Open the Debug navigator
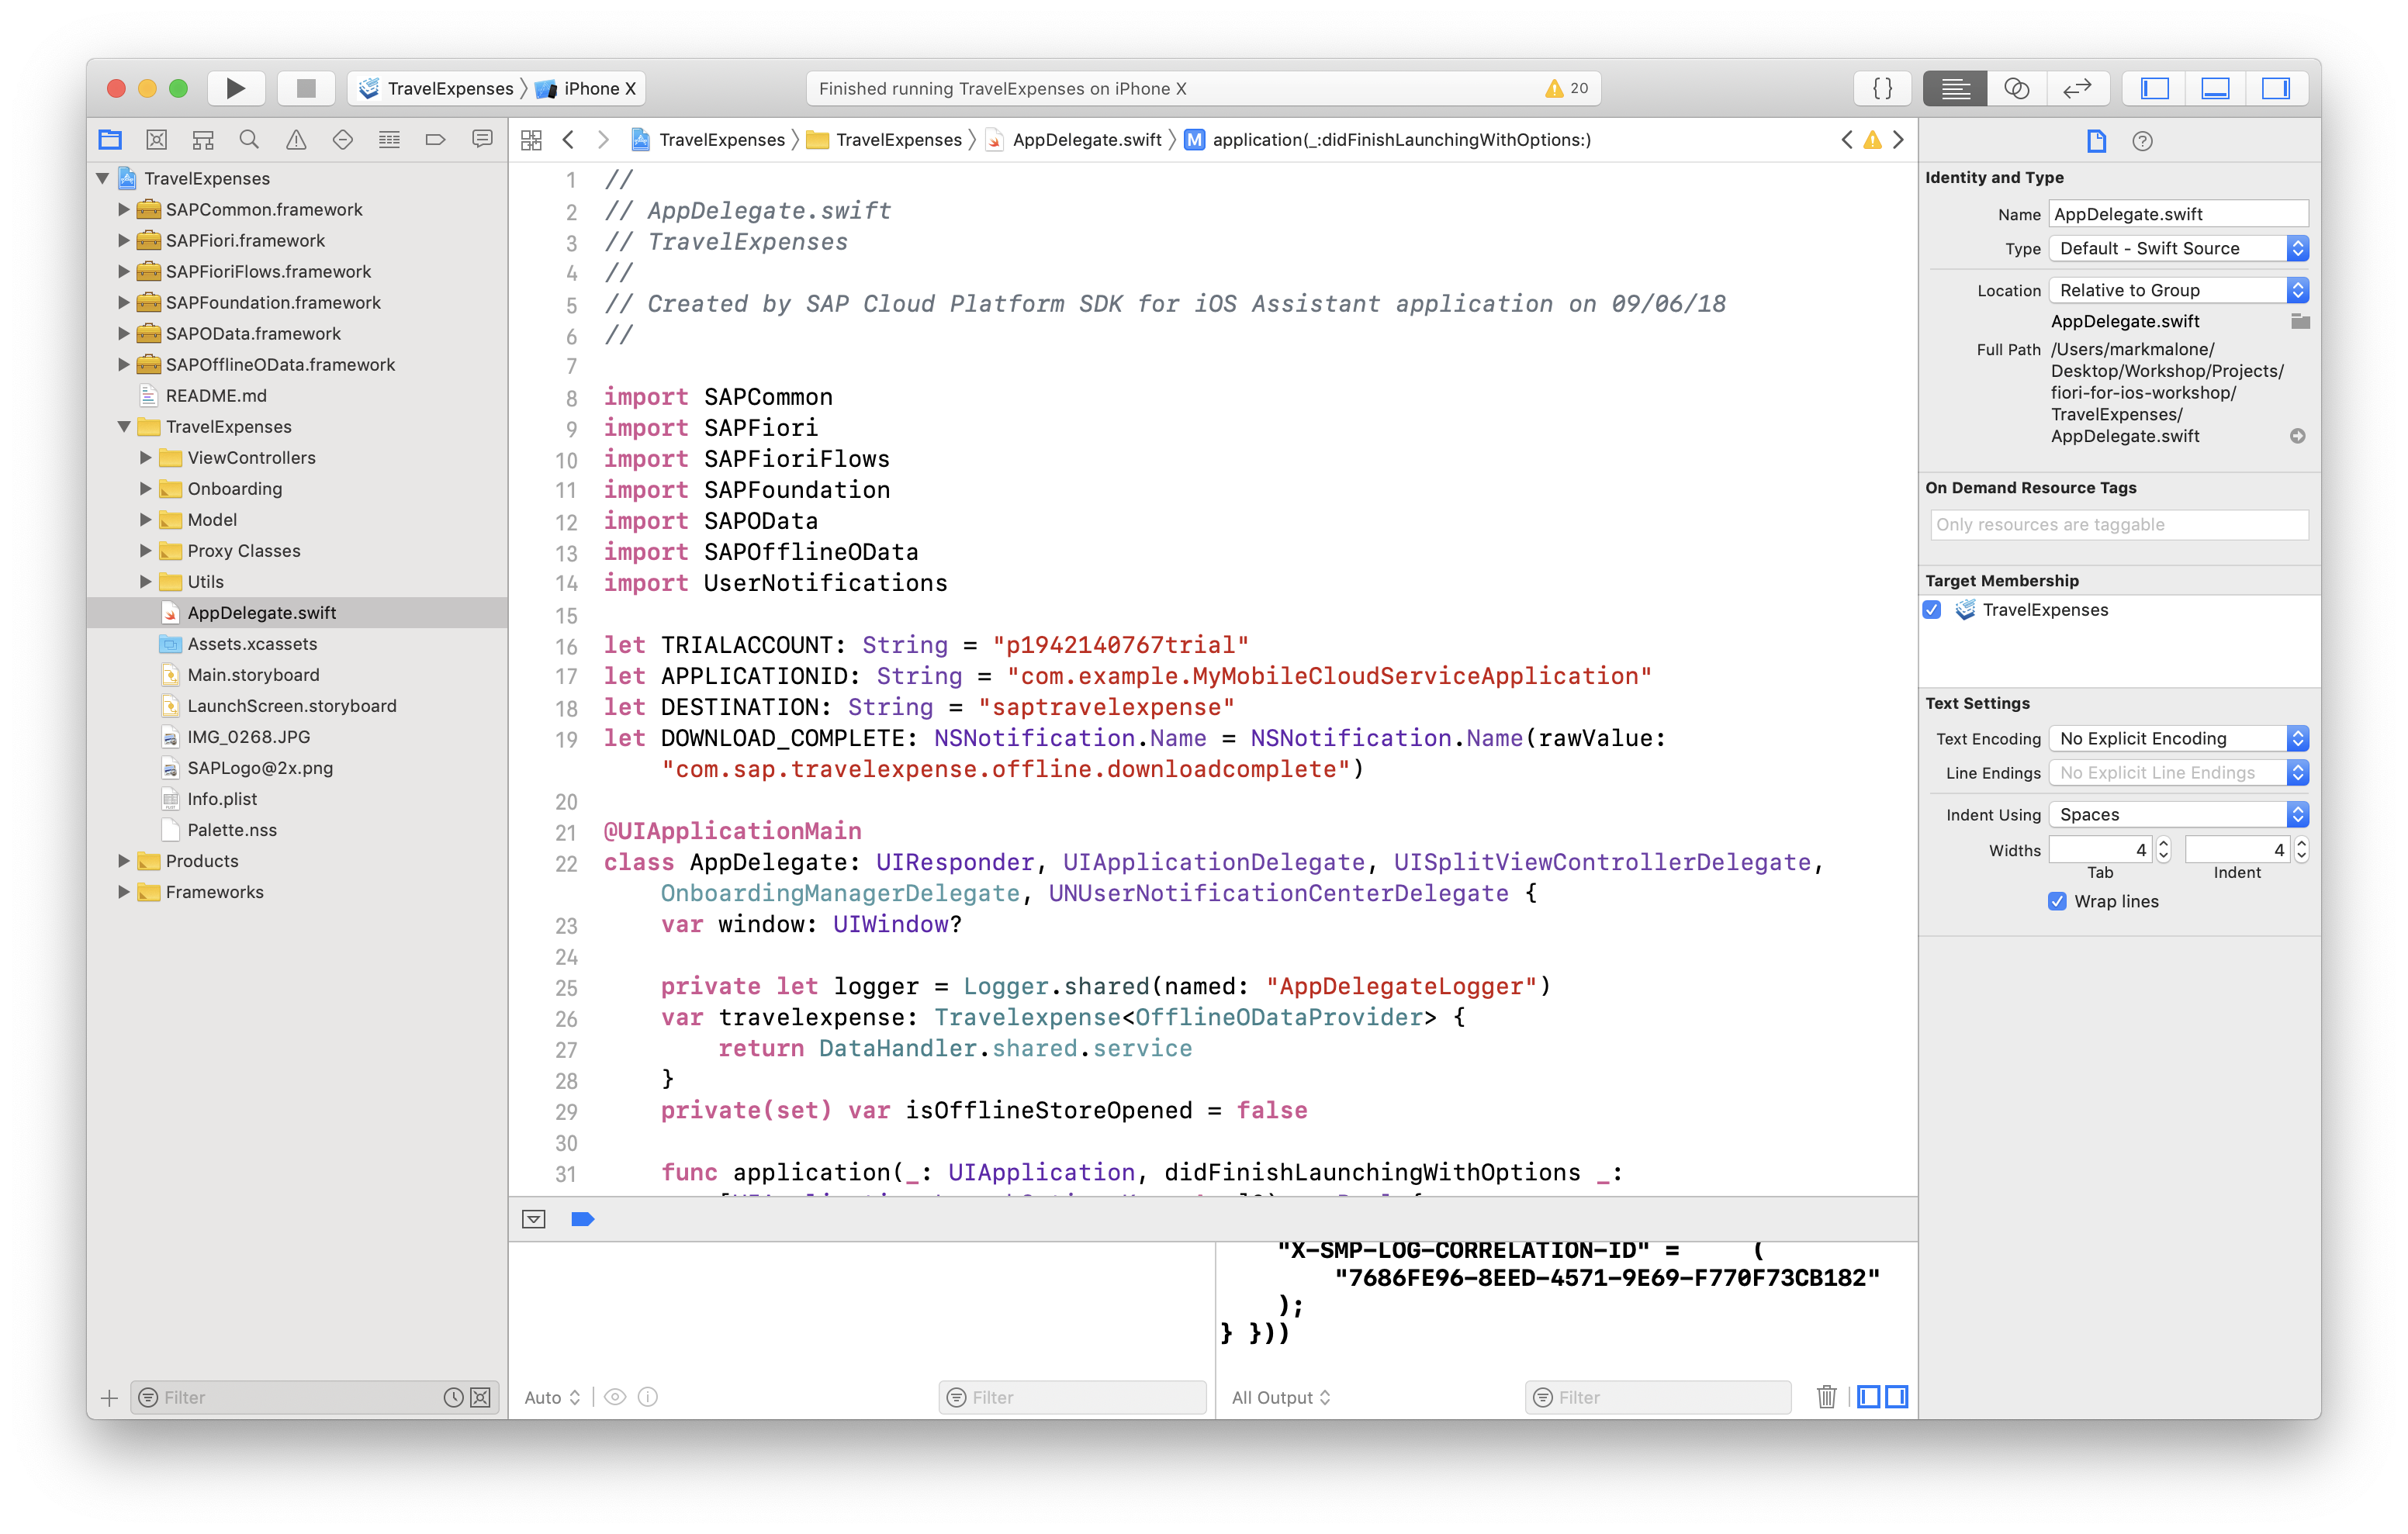Screen dimensions: 2408x1534 (x=389, y=140)
